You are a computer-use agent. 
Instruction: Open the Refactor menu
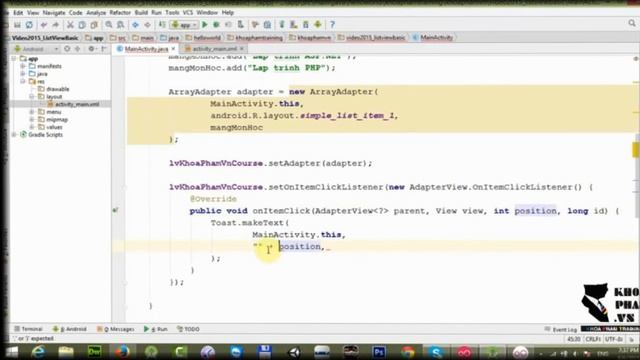coord(120,13)
